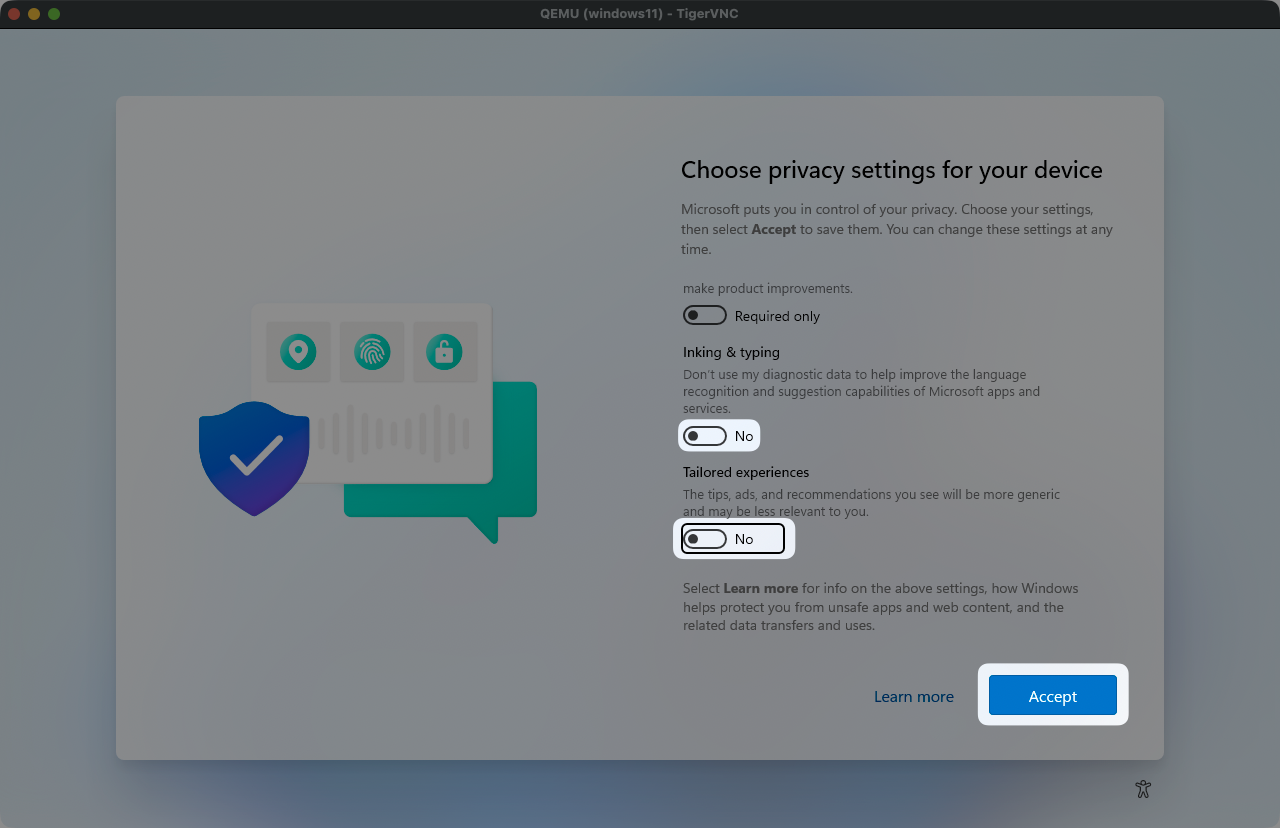Maximize the window using the green button
Viewport: 1280px width, 828px height.
[54, 14]
